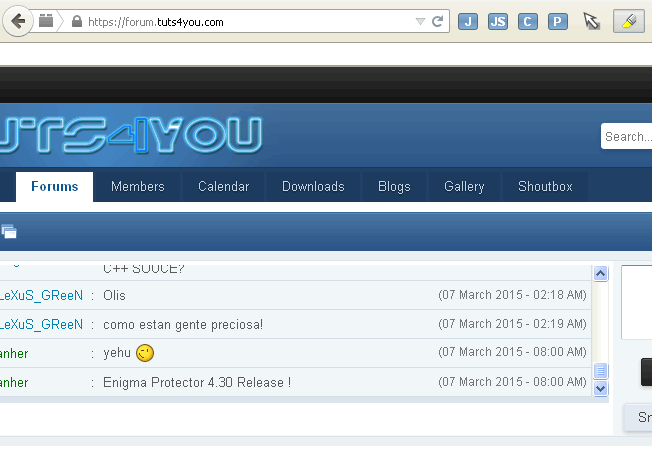Screen dimensions: 652x450
Task: Click the browser back arrow button
Action: 17,21
